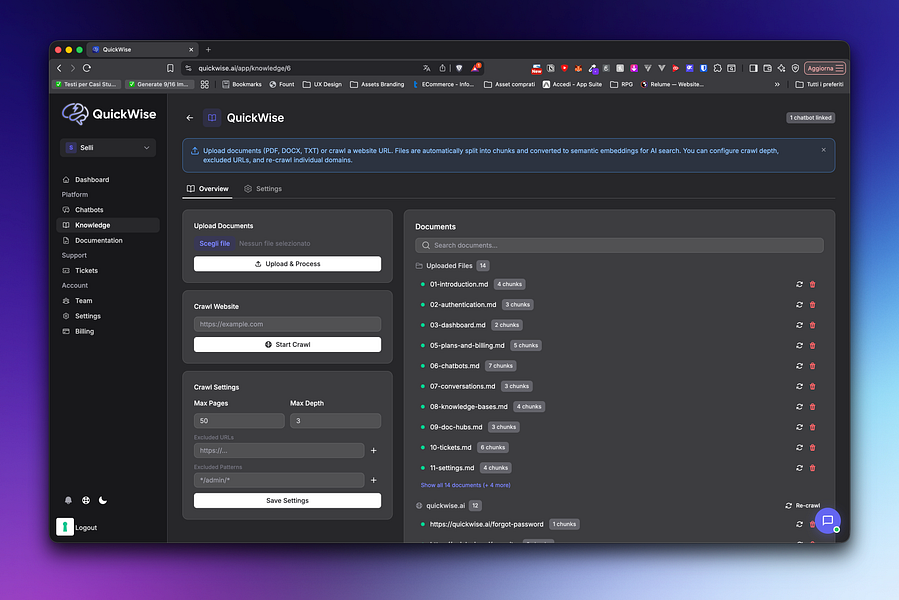The image size is (899, 600).
Task: Reprocess 10-tickets.md with refresh icon
Action: click(799, 447)
